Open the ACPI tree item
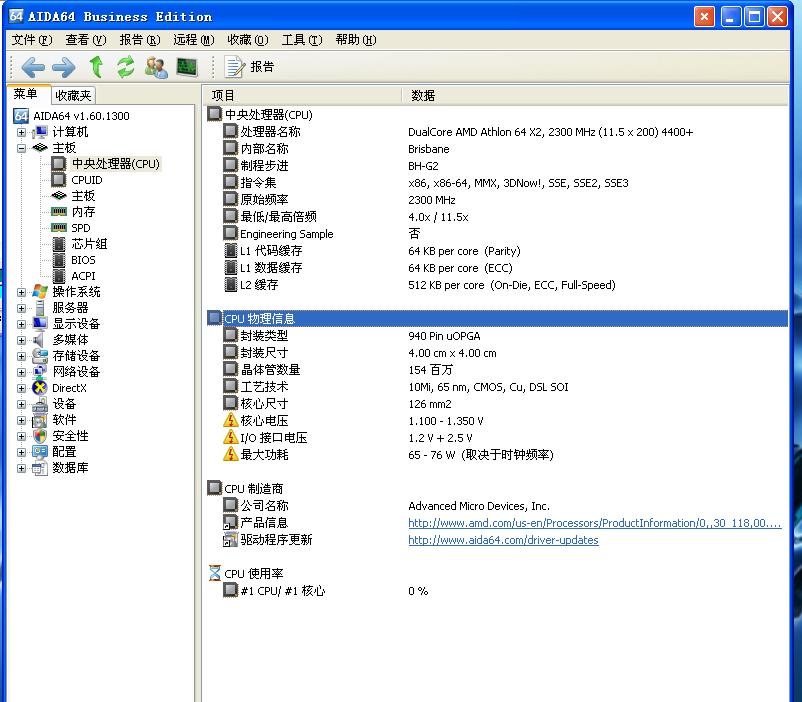The width and height of the screenshot is (802, 702). pos(83,276)
